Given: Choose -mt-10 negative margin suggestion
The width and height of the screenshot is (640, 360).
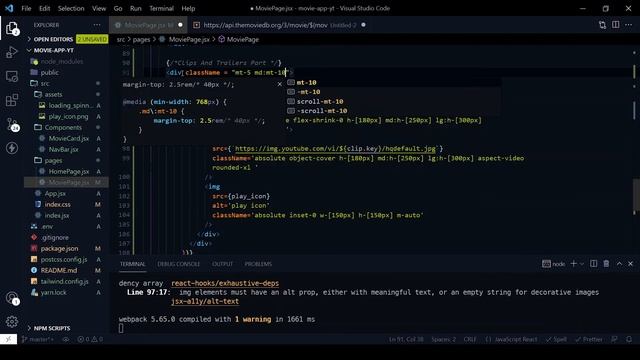Looking at the screenshot, I should click(393, 92).
